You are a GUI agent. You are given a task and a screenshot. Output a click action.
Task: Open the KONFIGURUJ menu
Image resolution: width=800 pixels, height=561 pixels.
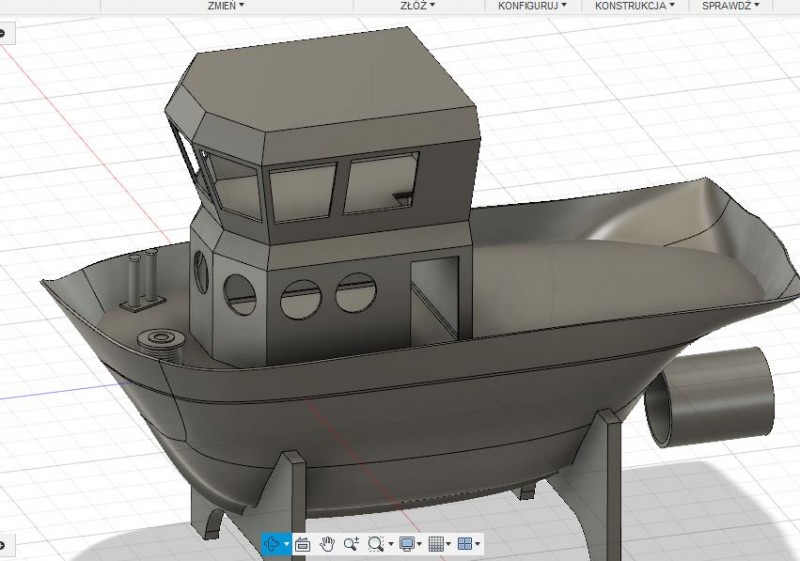click(532, 6)
